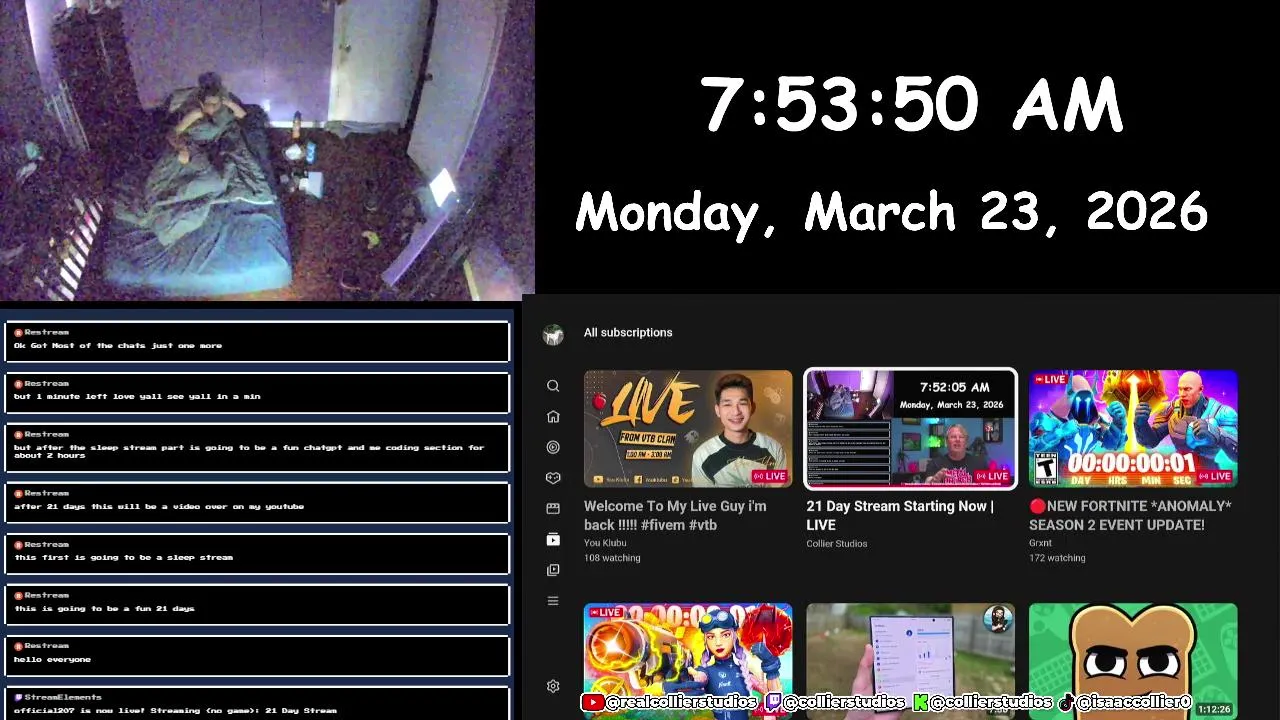Click the LIVE badge on the Collier Studios thumbnail
The width and height of the screenshot is (1280, 720).
pos(993,476)
